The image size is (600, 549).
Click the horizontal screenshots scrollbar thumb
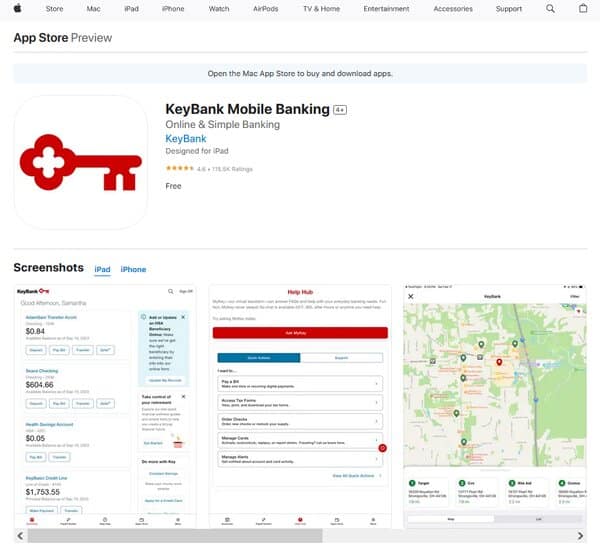(x=175, y=536)
